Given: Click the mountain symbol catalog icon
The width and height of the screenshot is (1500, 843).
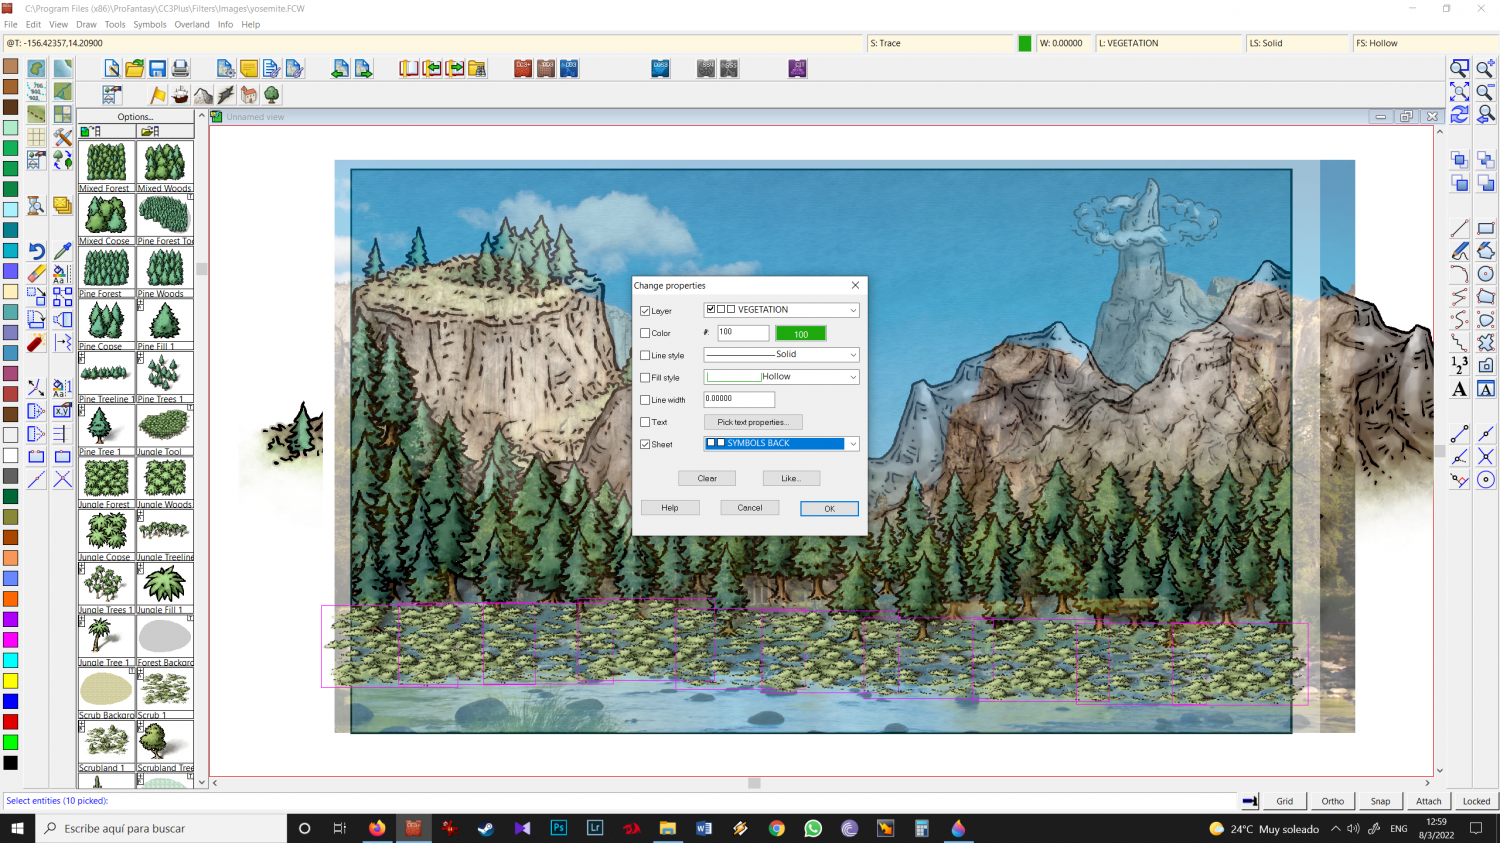Looking at the screenshot, I should [204, 95].
